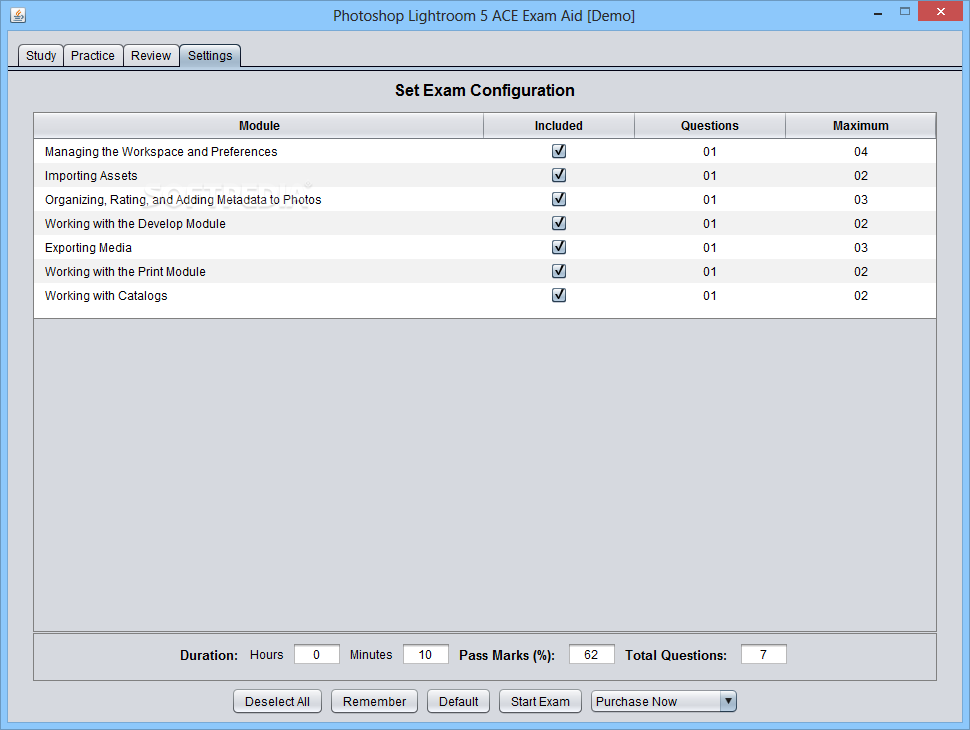Select the 'Exporting Media' module row
This screenshot has height=730, width=970.
pos(484,247)
